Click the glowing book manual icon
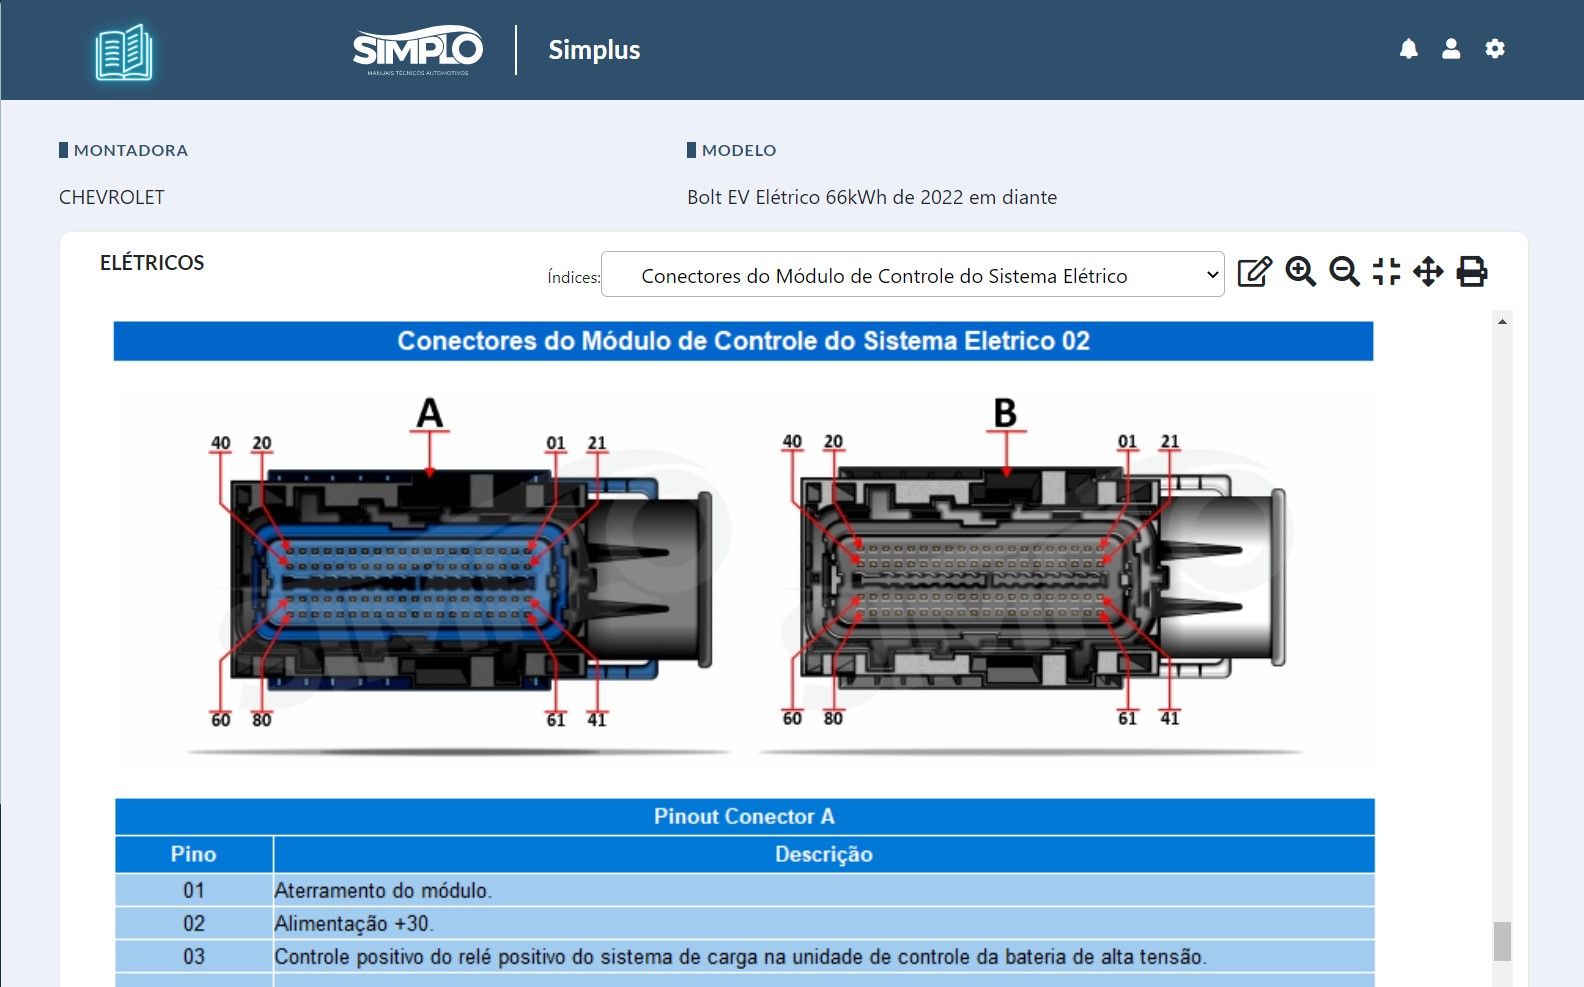 click(x=124, y=52)
